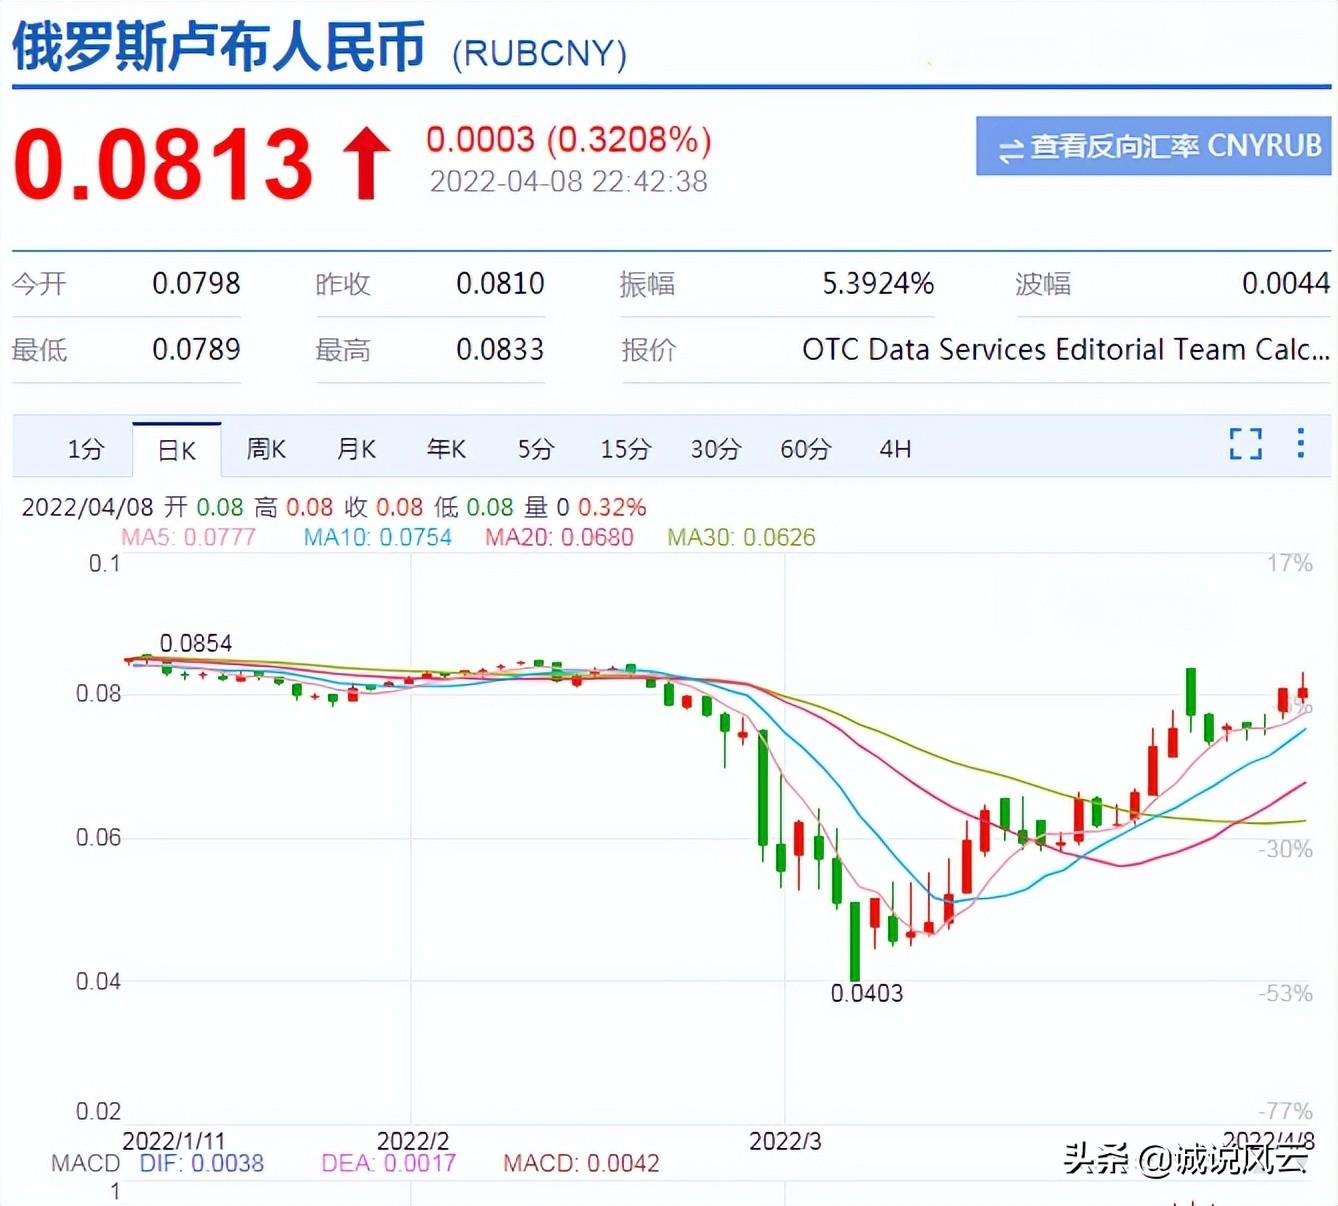The image size is (1338, 1206).
Task: Click the DEA: 0.0017 indicator label
Action: coord(389,1164)
